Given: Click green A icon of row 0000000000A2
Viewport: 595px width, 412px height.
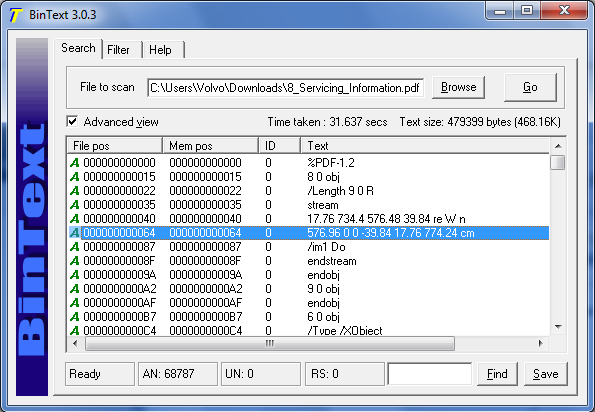Looking at the screenshot, I should pos(75,289).
